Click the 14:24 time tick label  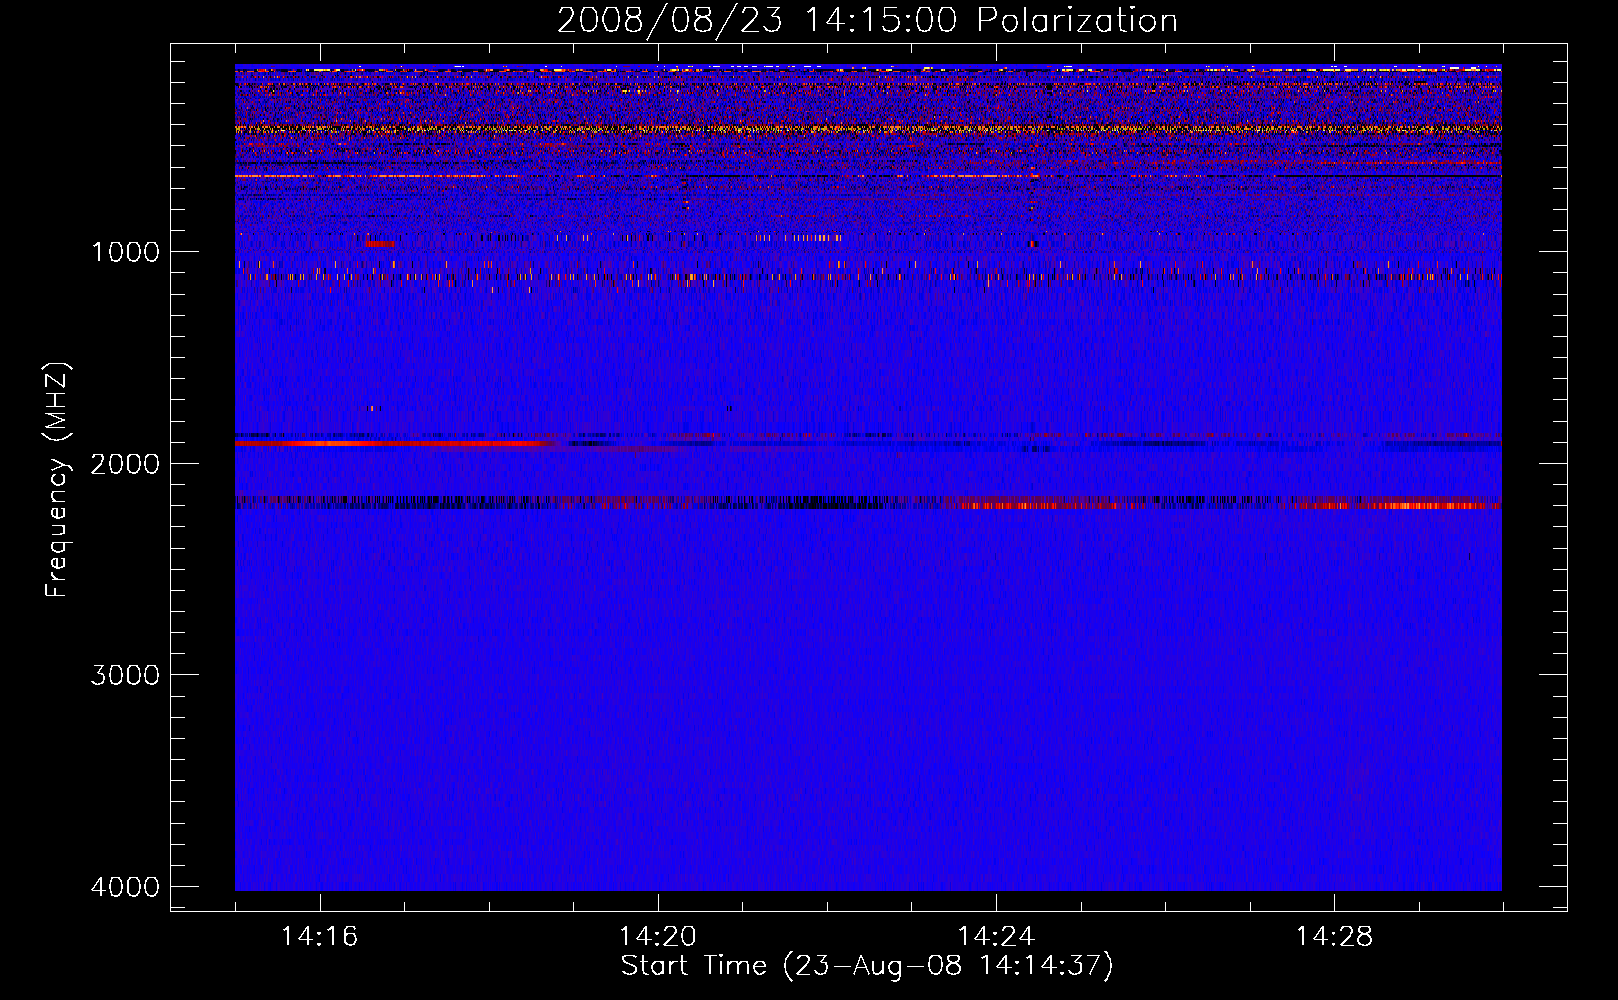(996, 937)
